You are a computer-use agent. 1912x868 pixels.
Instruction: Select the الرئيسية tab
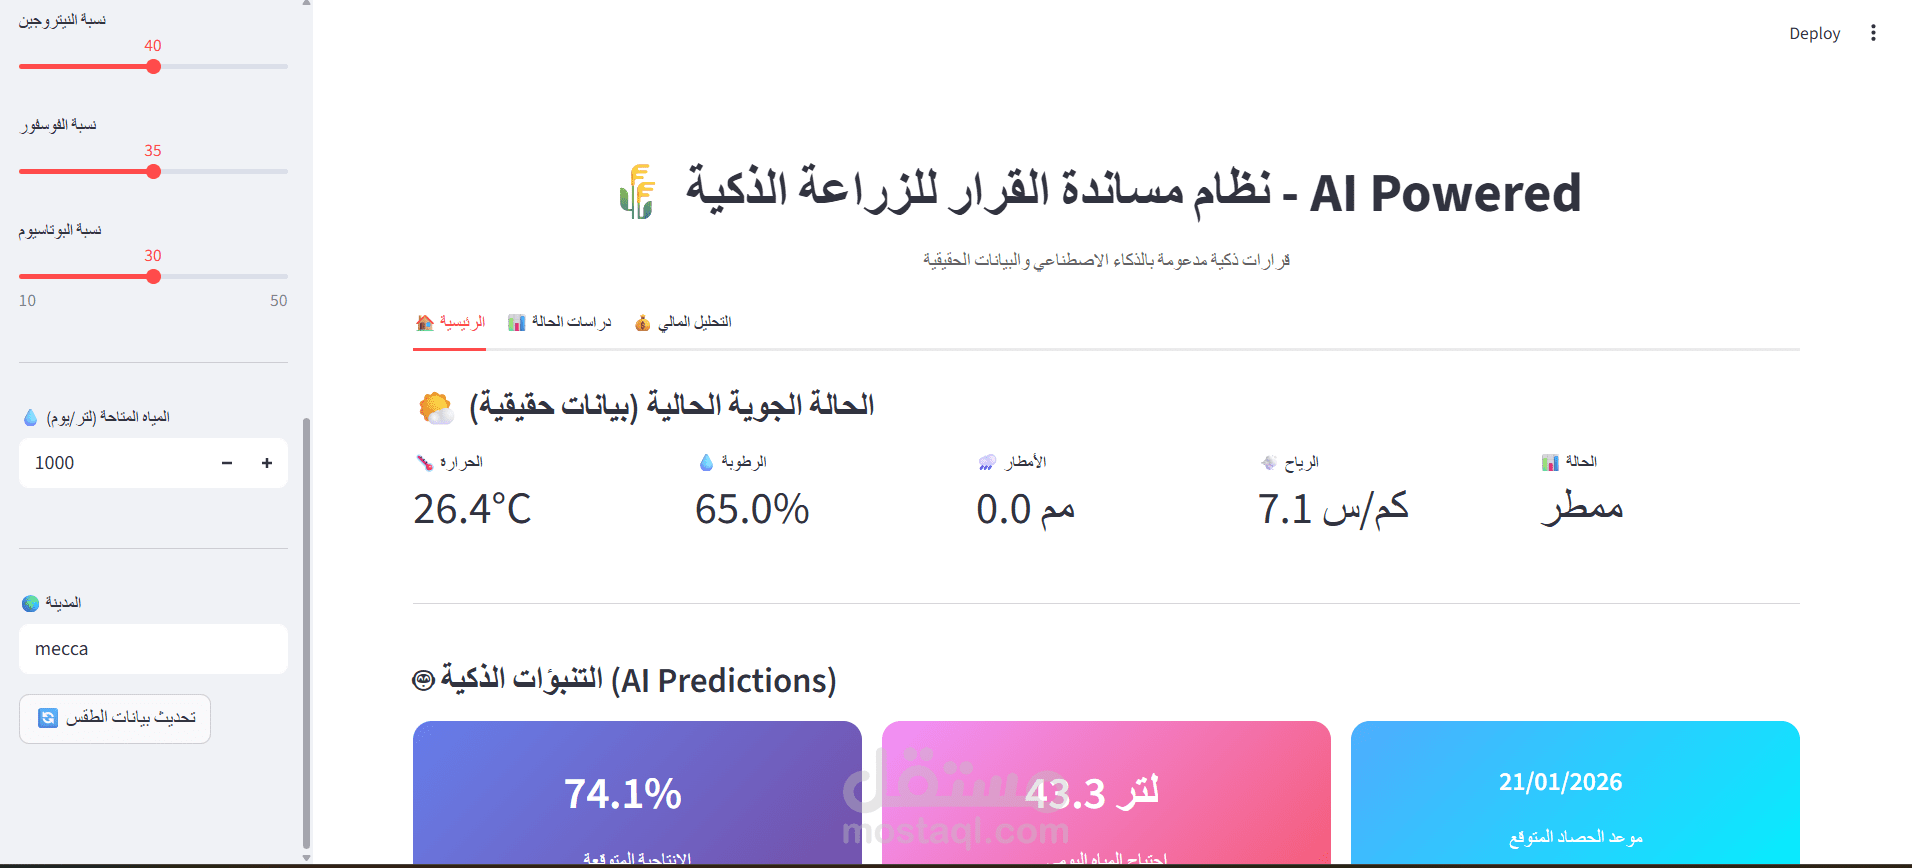click(449, 321)
